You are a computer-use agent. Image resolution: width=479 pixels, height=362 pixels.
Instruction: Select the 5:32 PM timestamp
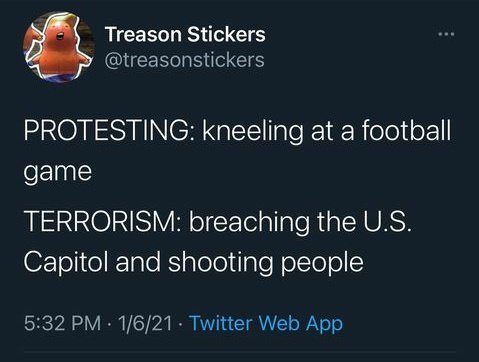(62, 323)
